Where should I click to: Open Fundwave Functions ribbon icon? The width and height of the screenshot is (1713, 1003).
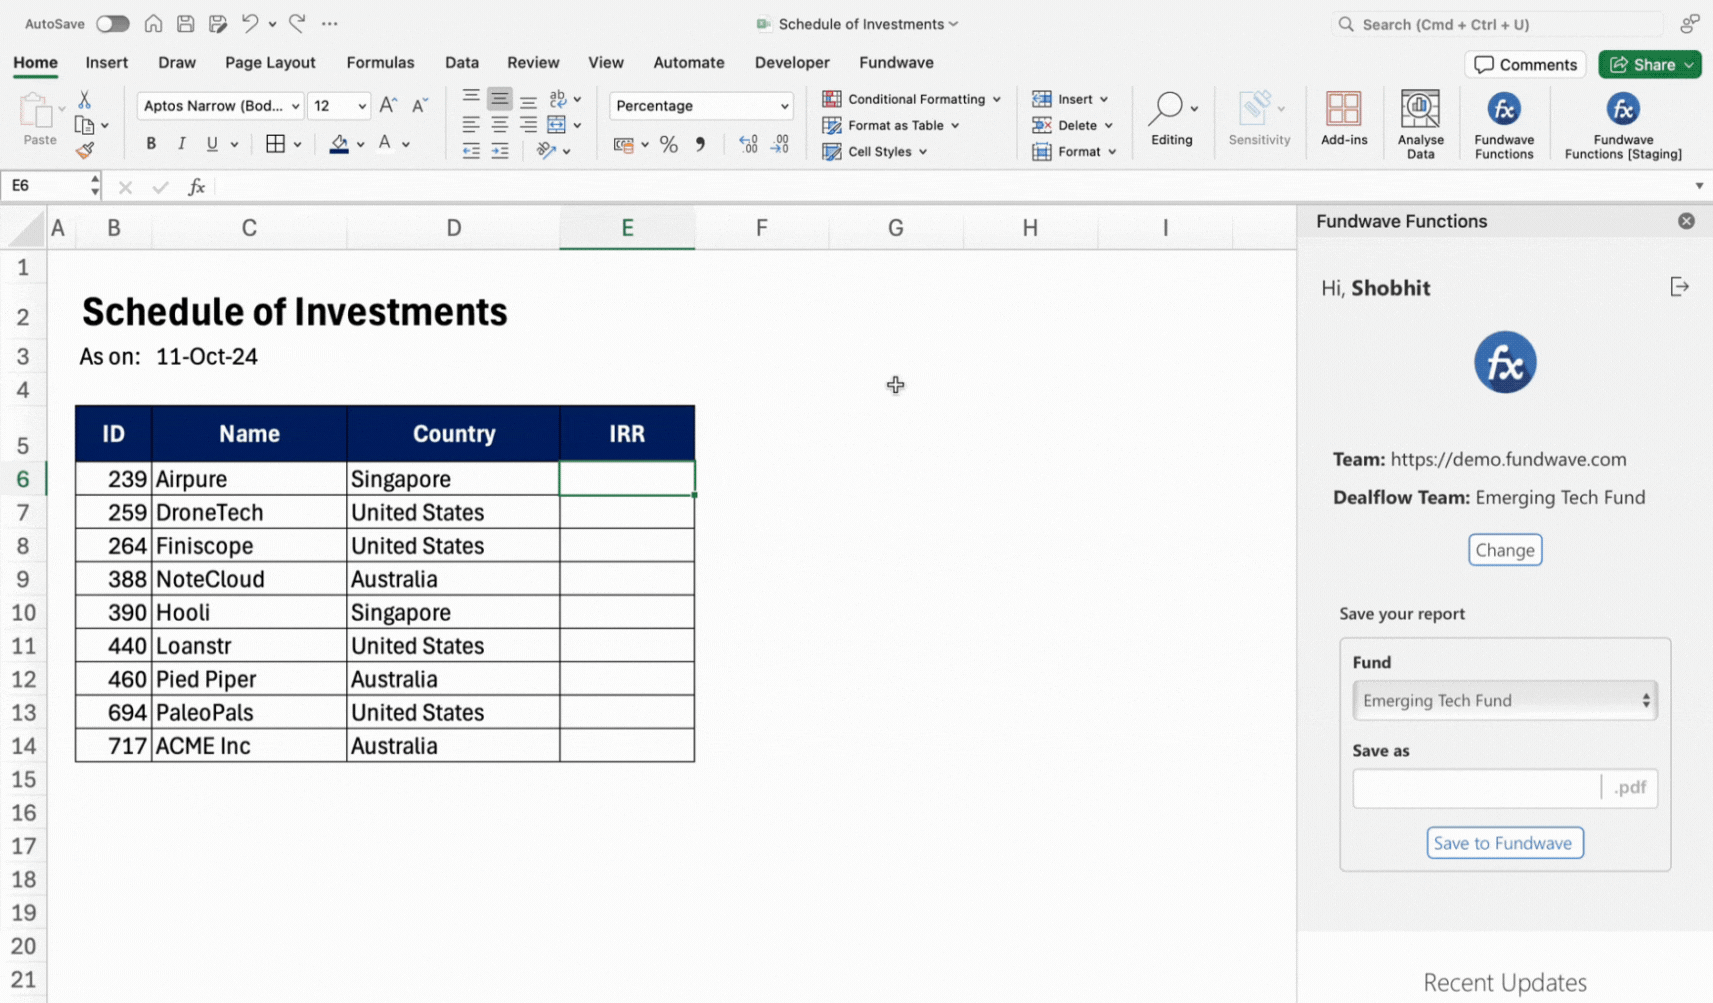coord(1504,124)
